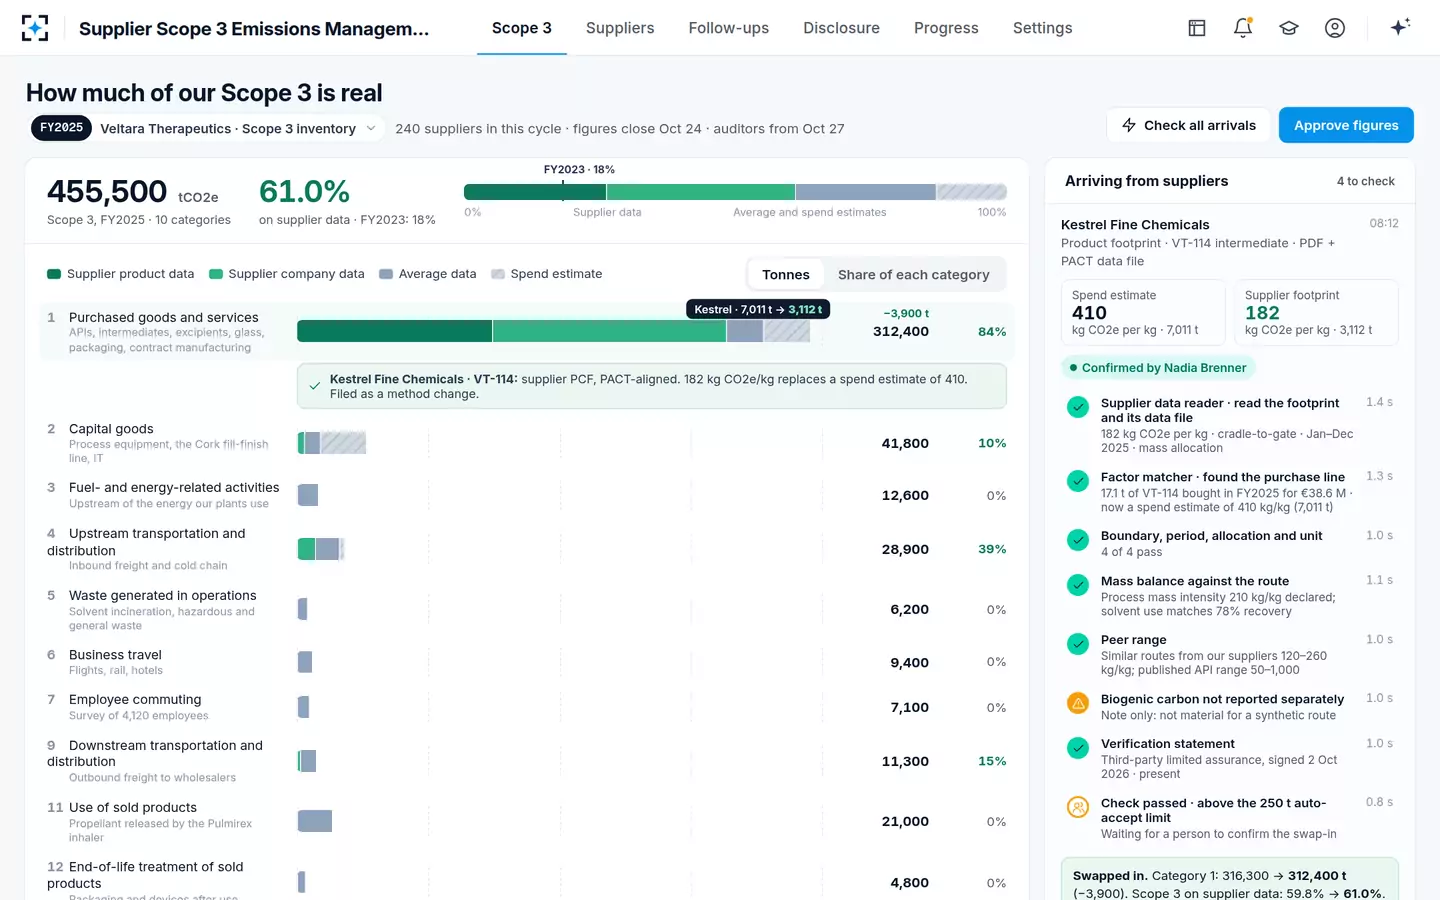Toggle the Supplier company data legend
The height and width of the screenshot is (900, 1440).
click(x=287, y=274)
